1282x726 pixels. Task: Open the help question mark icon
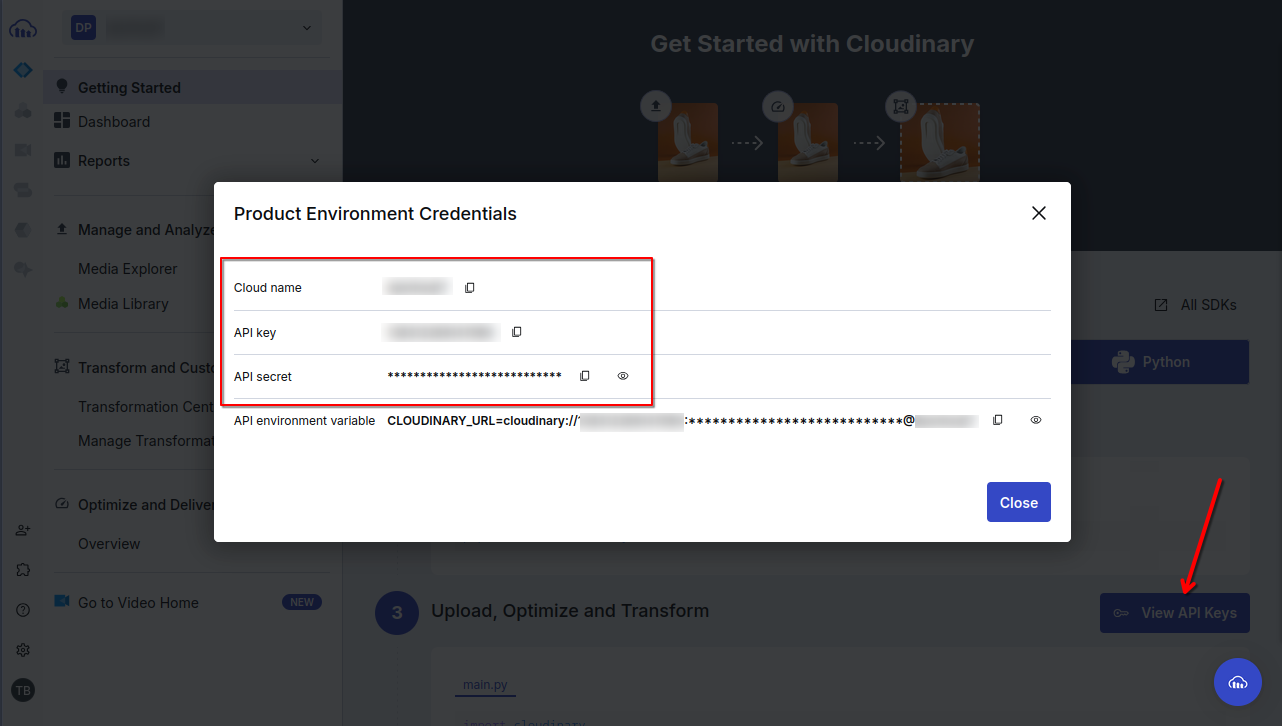[x=23, y=610]
